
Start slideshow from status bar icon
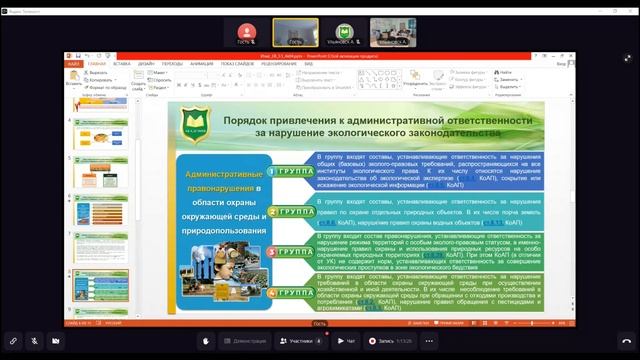click(506, 323)
